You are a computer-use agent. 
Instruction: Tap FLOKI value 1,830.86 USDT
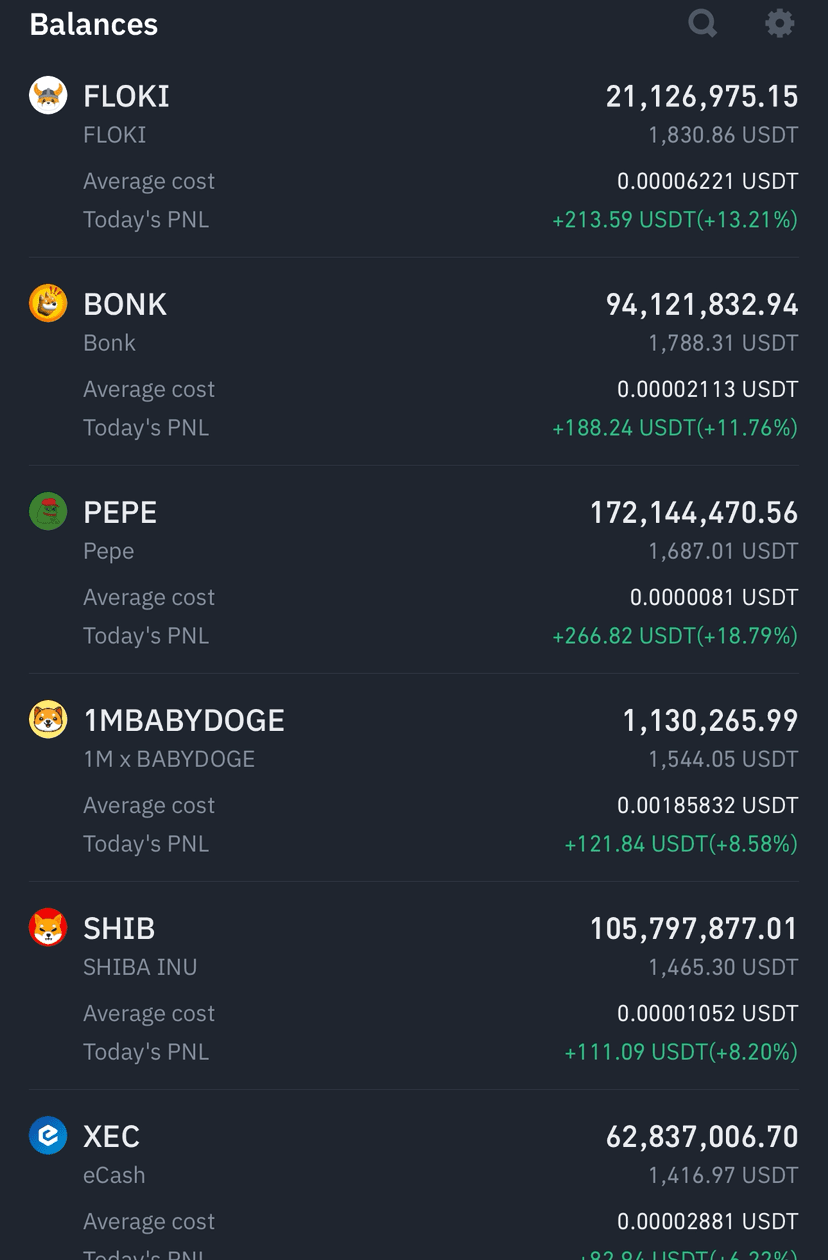tap(723, 135)
